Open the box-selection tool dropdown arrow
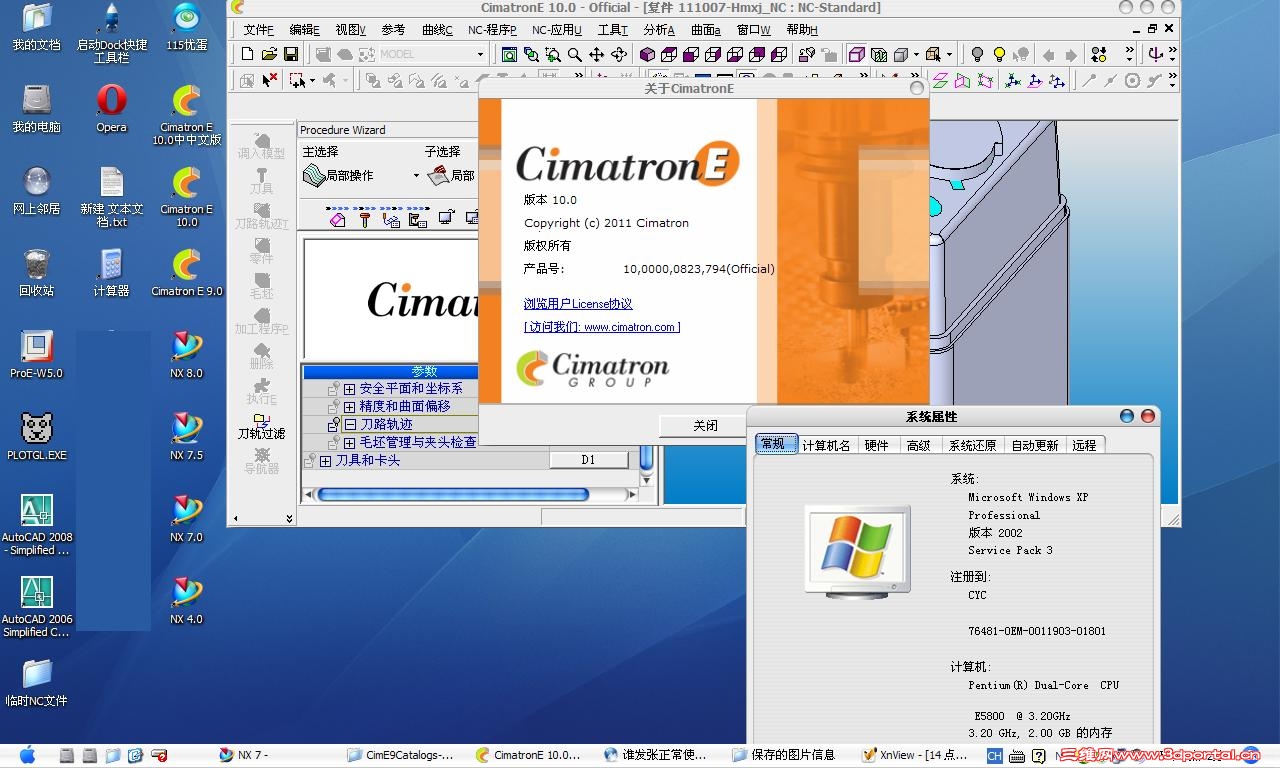 [312, 81]
